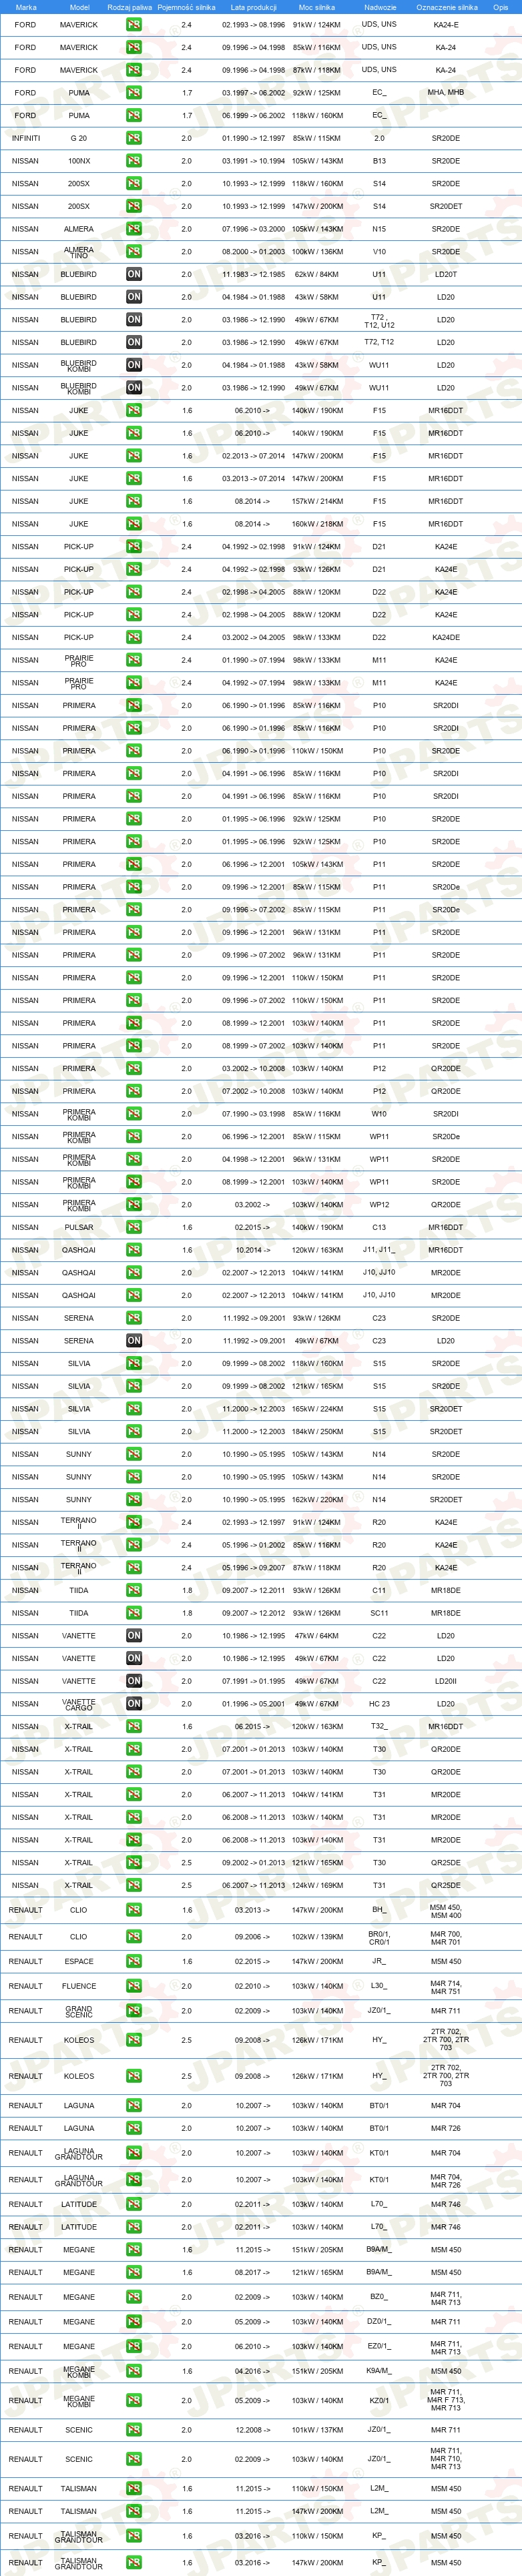Click petrol icon in Pick-Up KA24DE row

coord(134,637)
